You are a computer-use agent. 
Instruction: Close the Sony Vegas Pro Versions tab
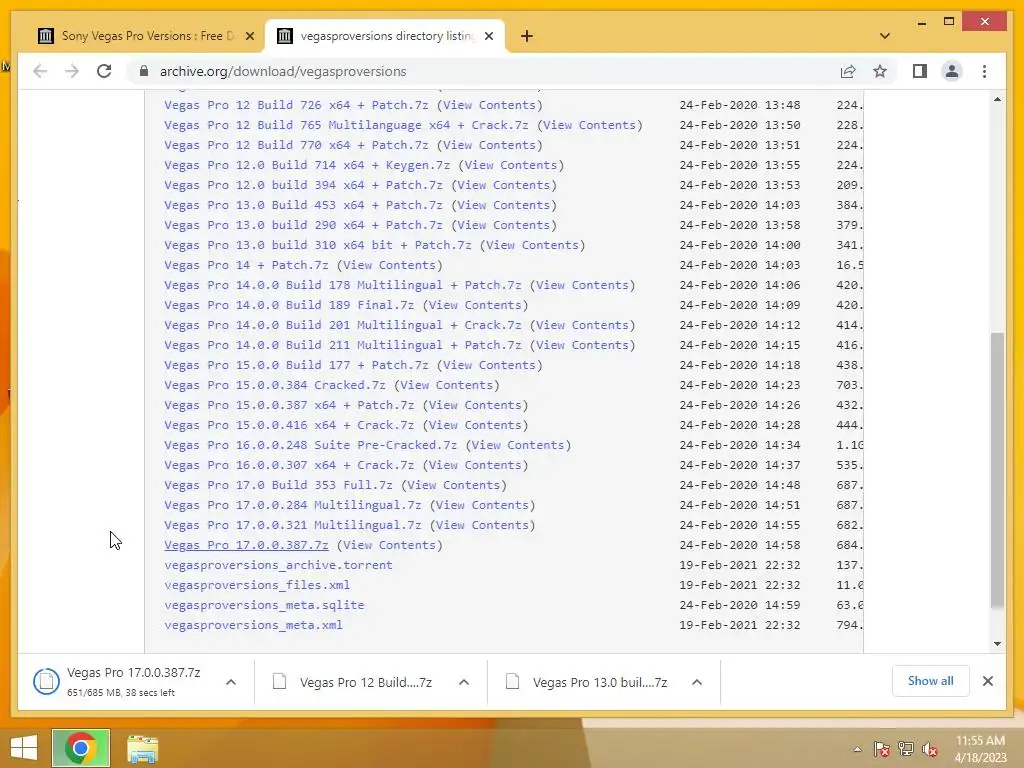(x=249, y=36)
